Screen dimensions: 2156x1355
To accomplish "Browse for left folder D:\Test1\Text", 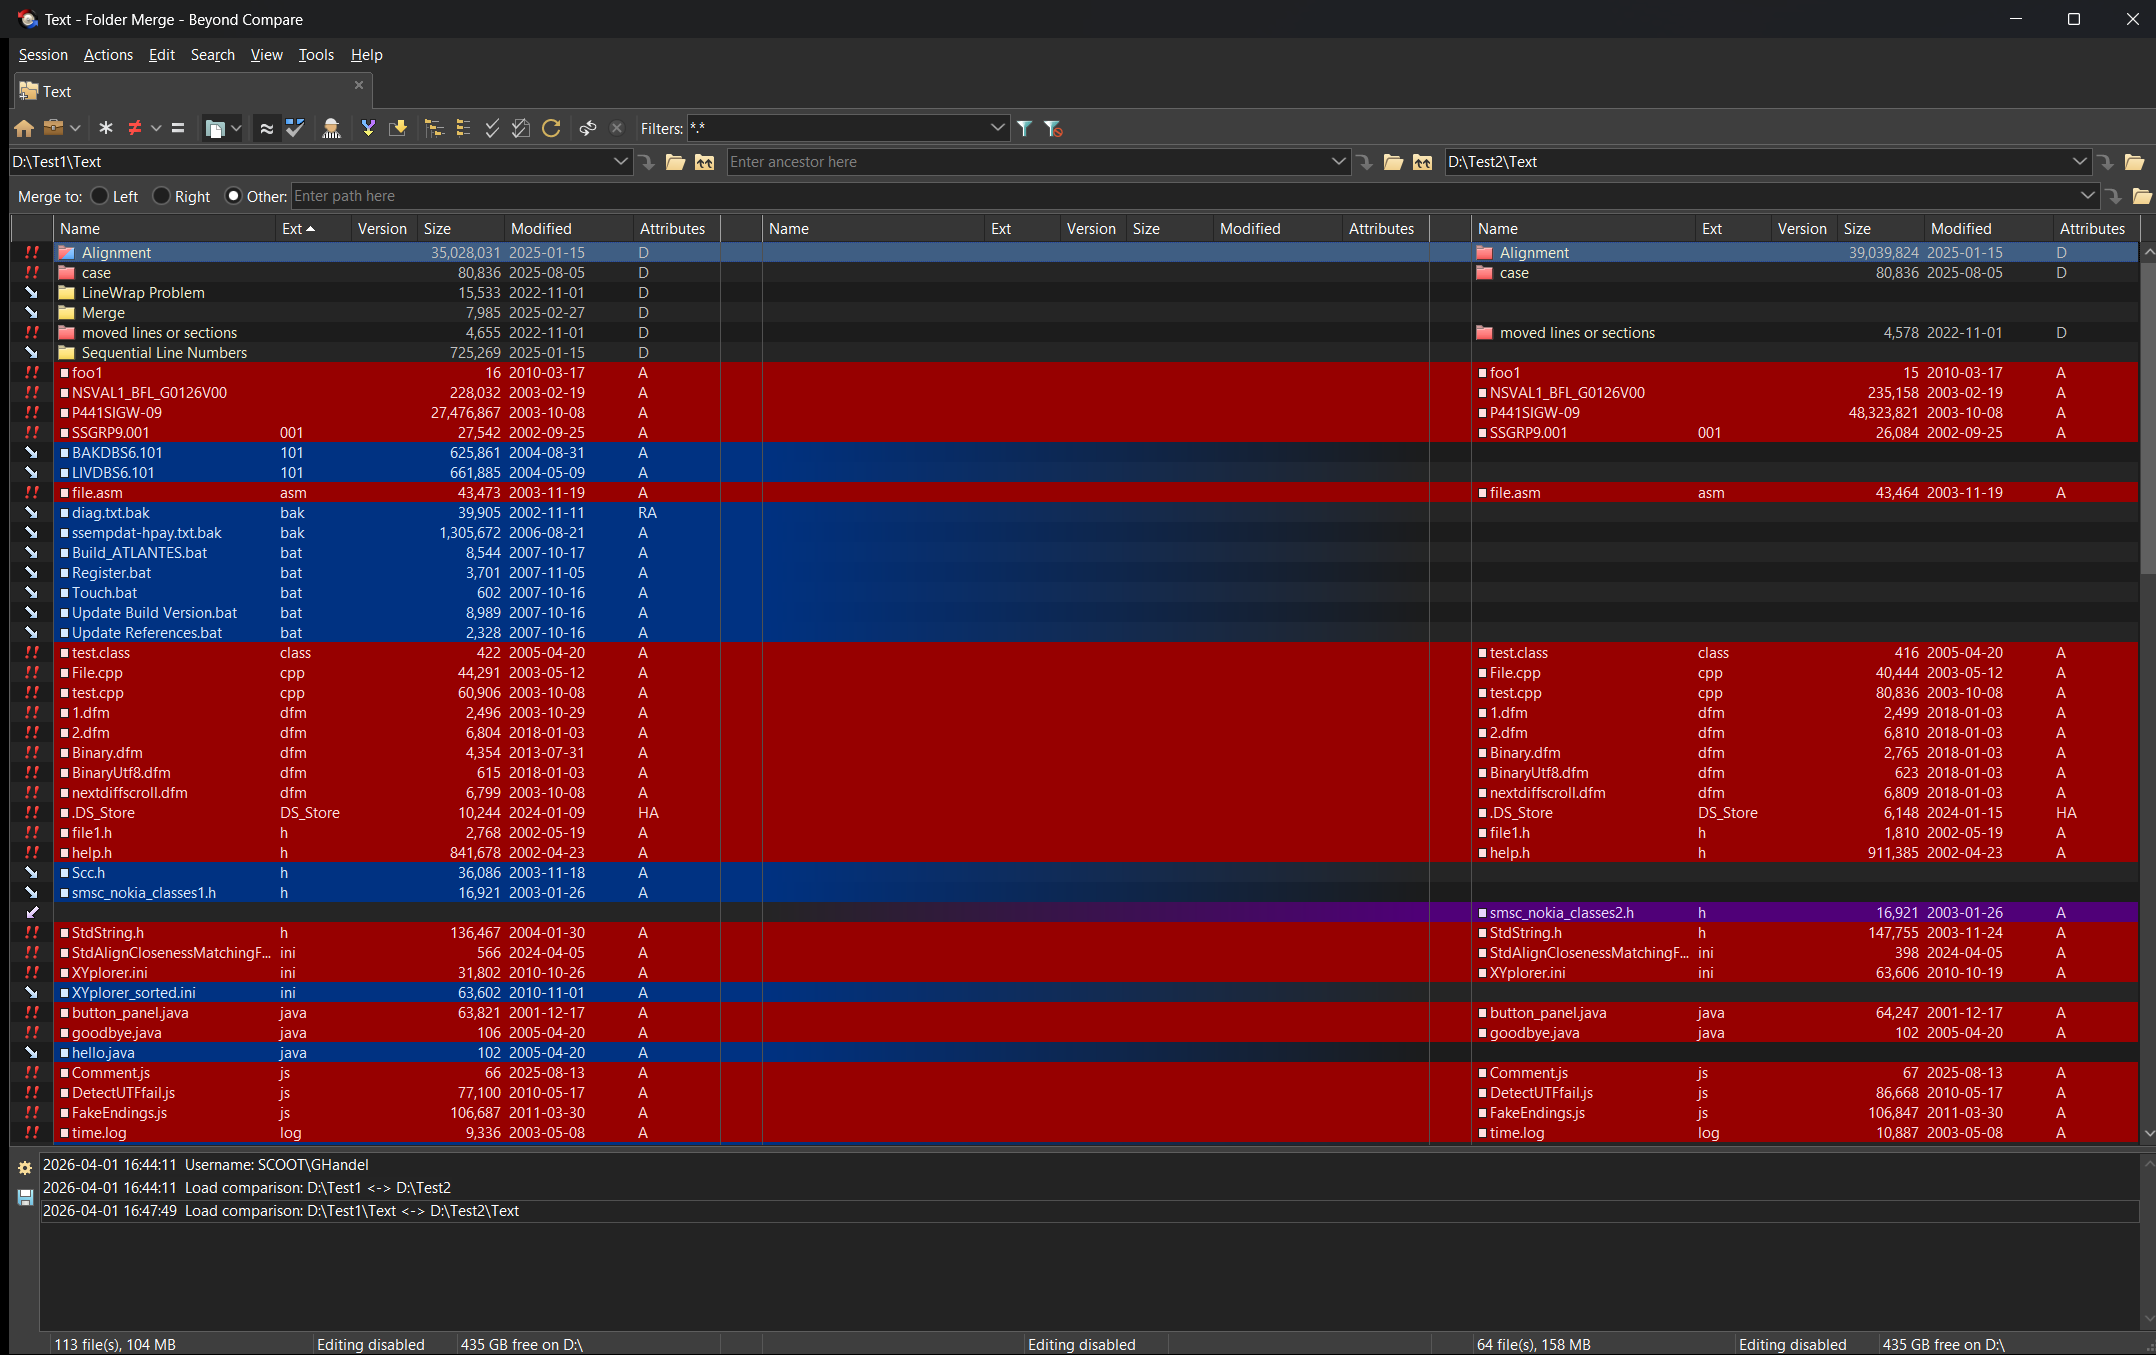I will pos(675,162).
